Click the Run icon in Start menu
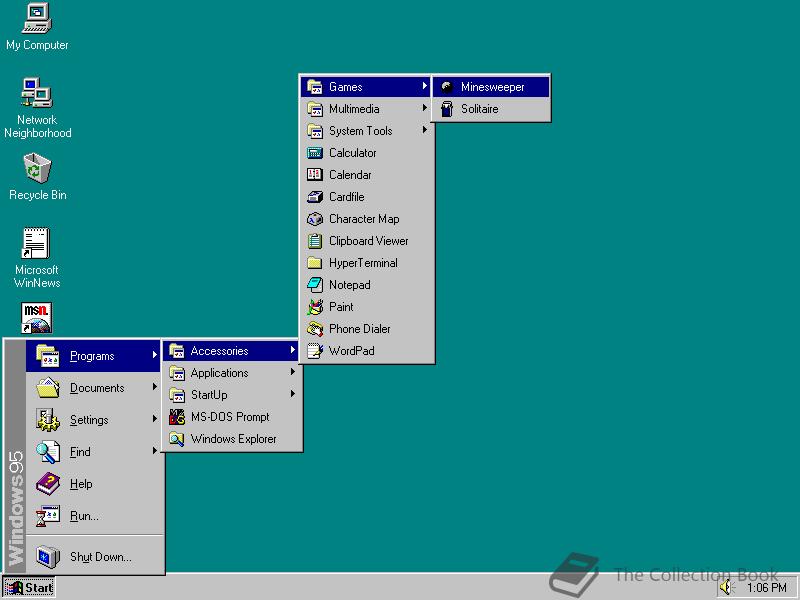Image resolution: width=800 pixels, height=600 pixels. pos(48,516)
